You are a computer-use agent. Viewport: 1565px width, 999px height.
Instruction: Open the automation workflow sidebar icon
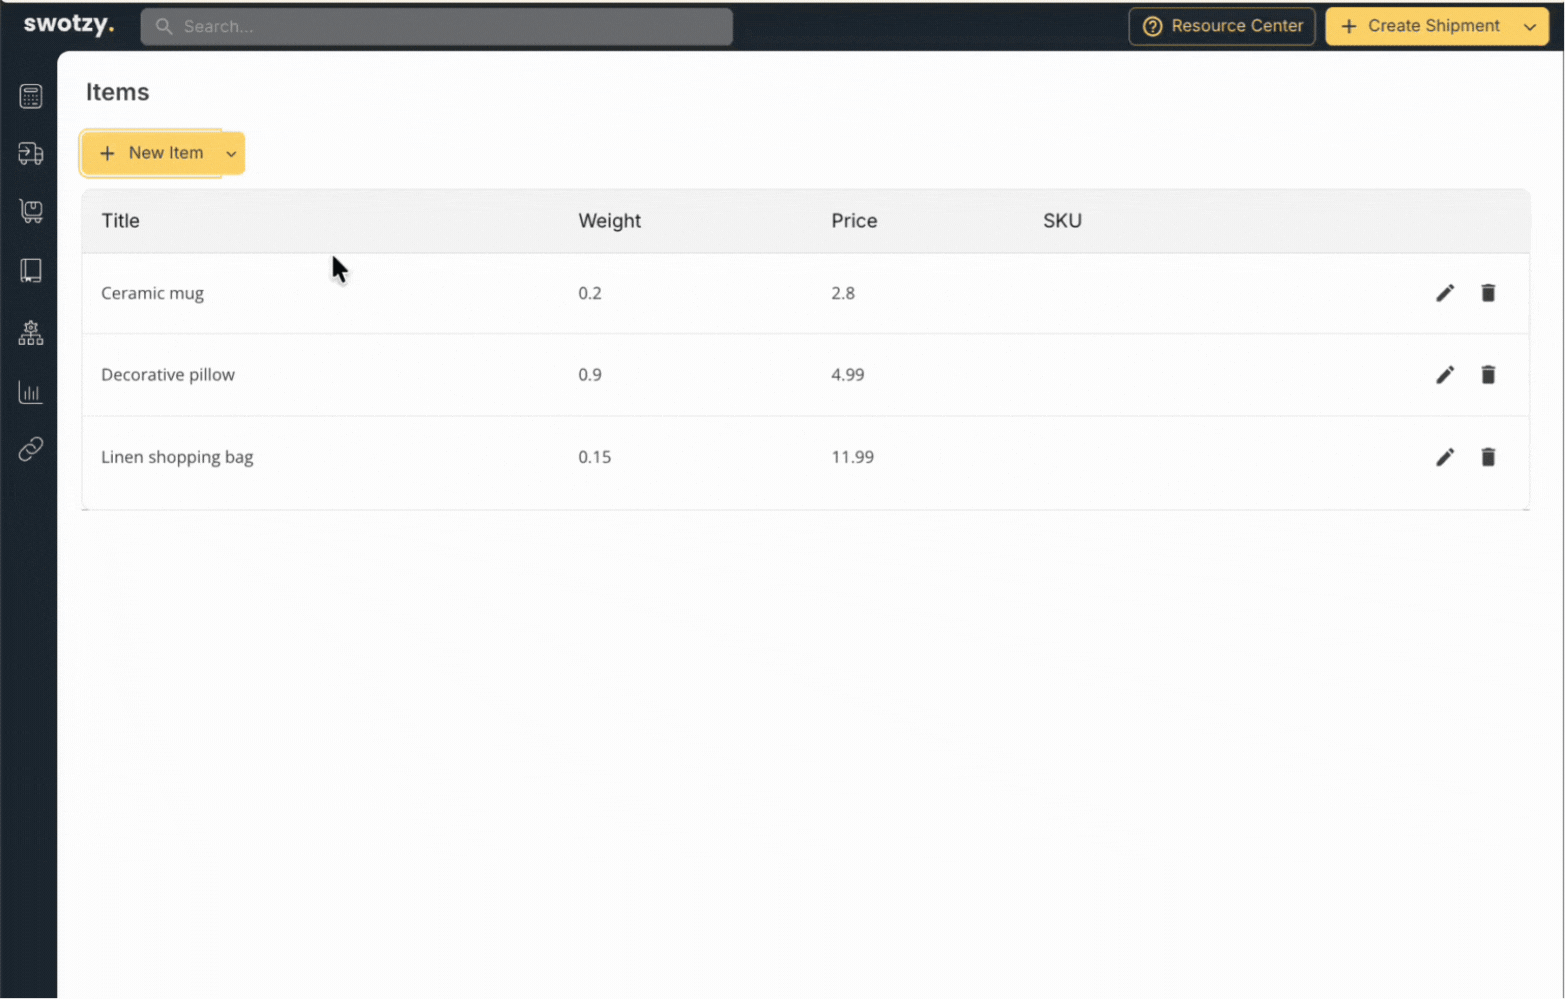point(30,333)
